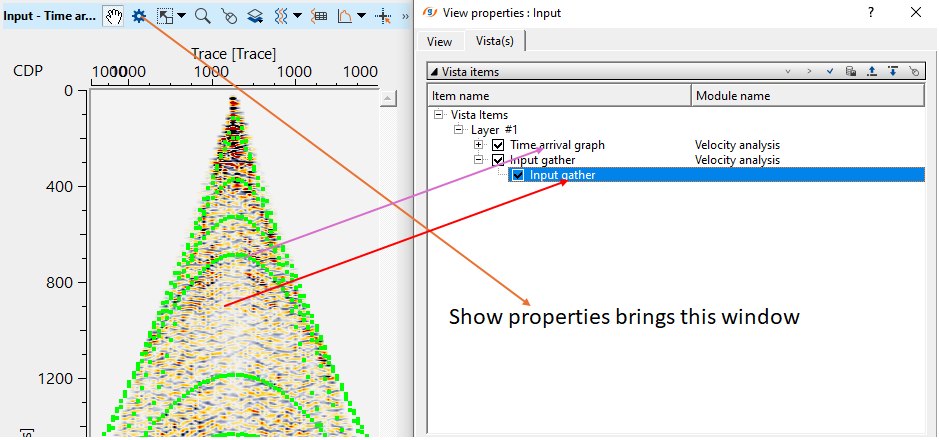Toggle the parent Input gather checkbox
Viewport: 939px width, 440px height.
(x=498, y=160)
